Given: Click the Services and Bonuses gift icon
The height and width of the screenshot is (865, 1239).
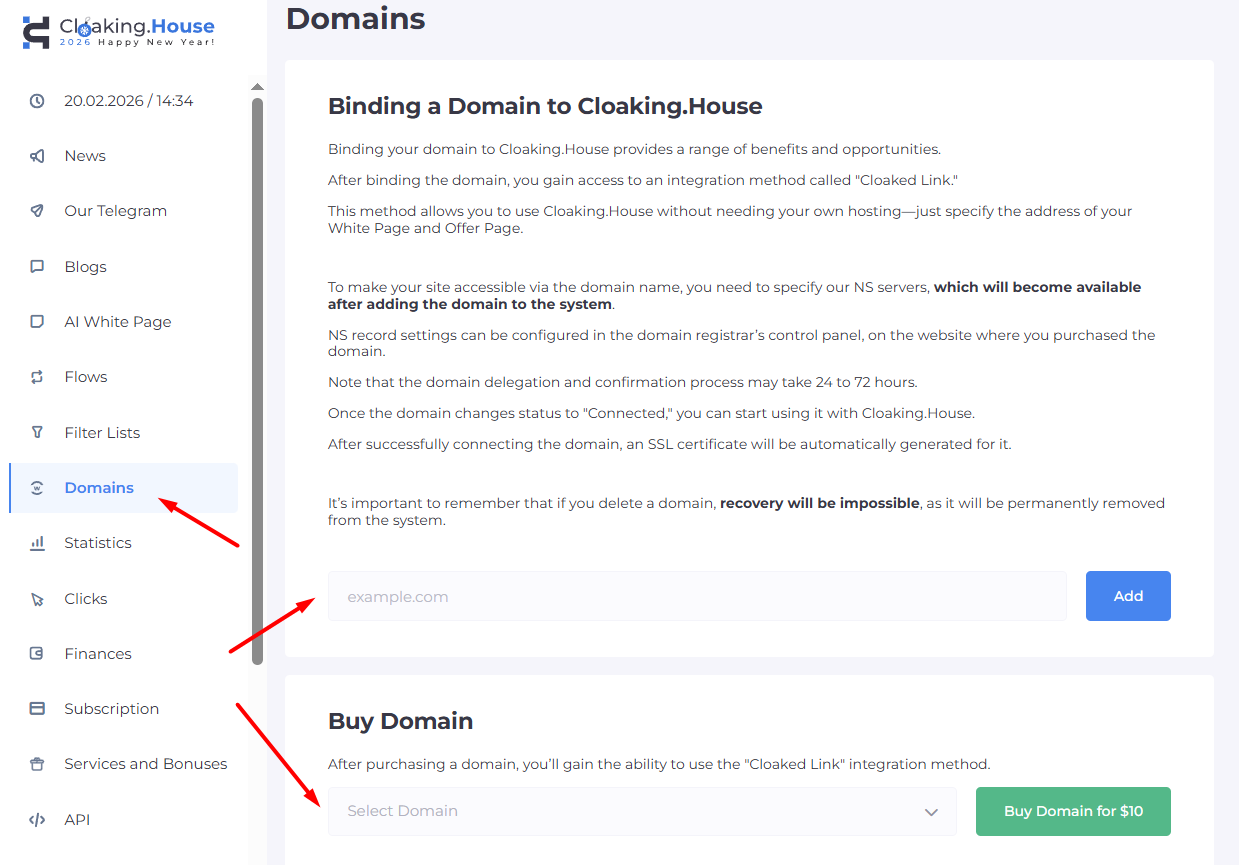Looking at the screenshot, I should coord(37,764).
